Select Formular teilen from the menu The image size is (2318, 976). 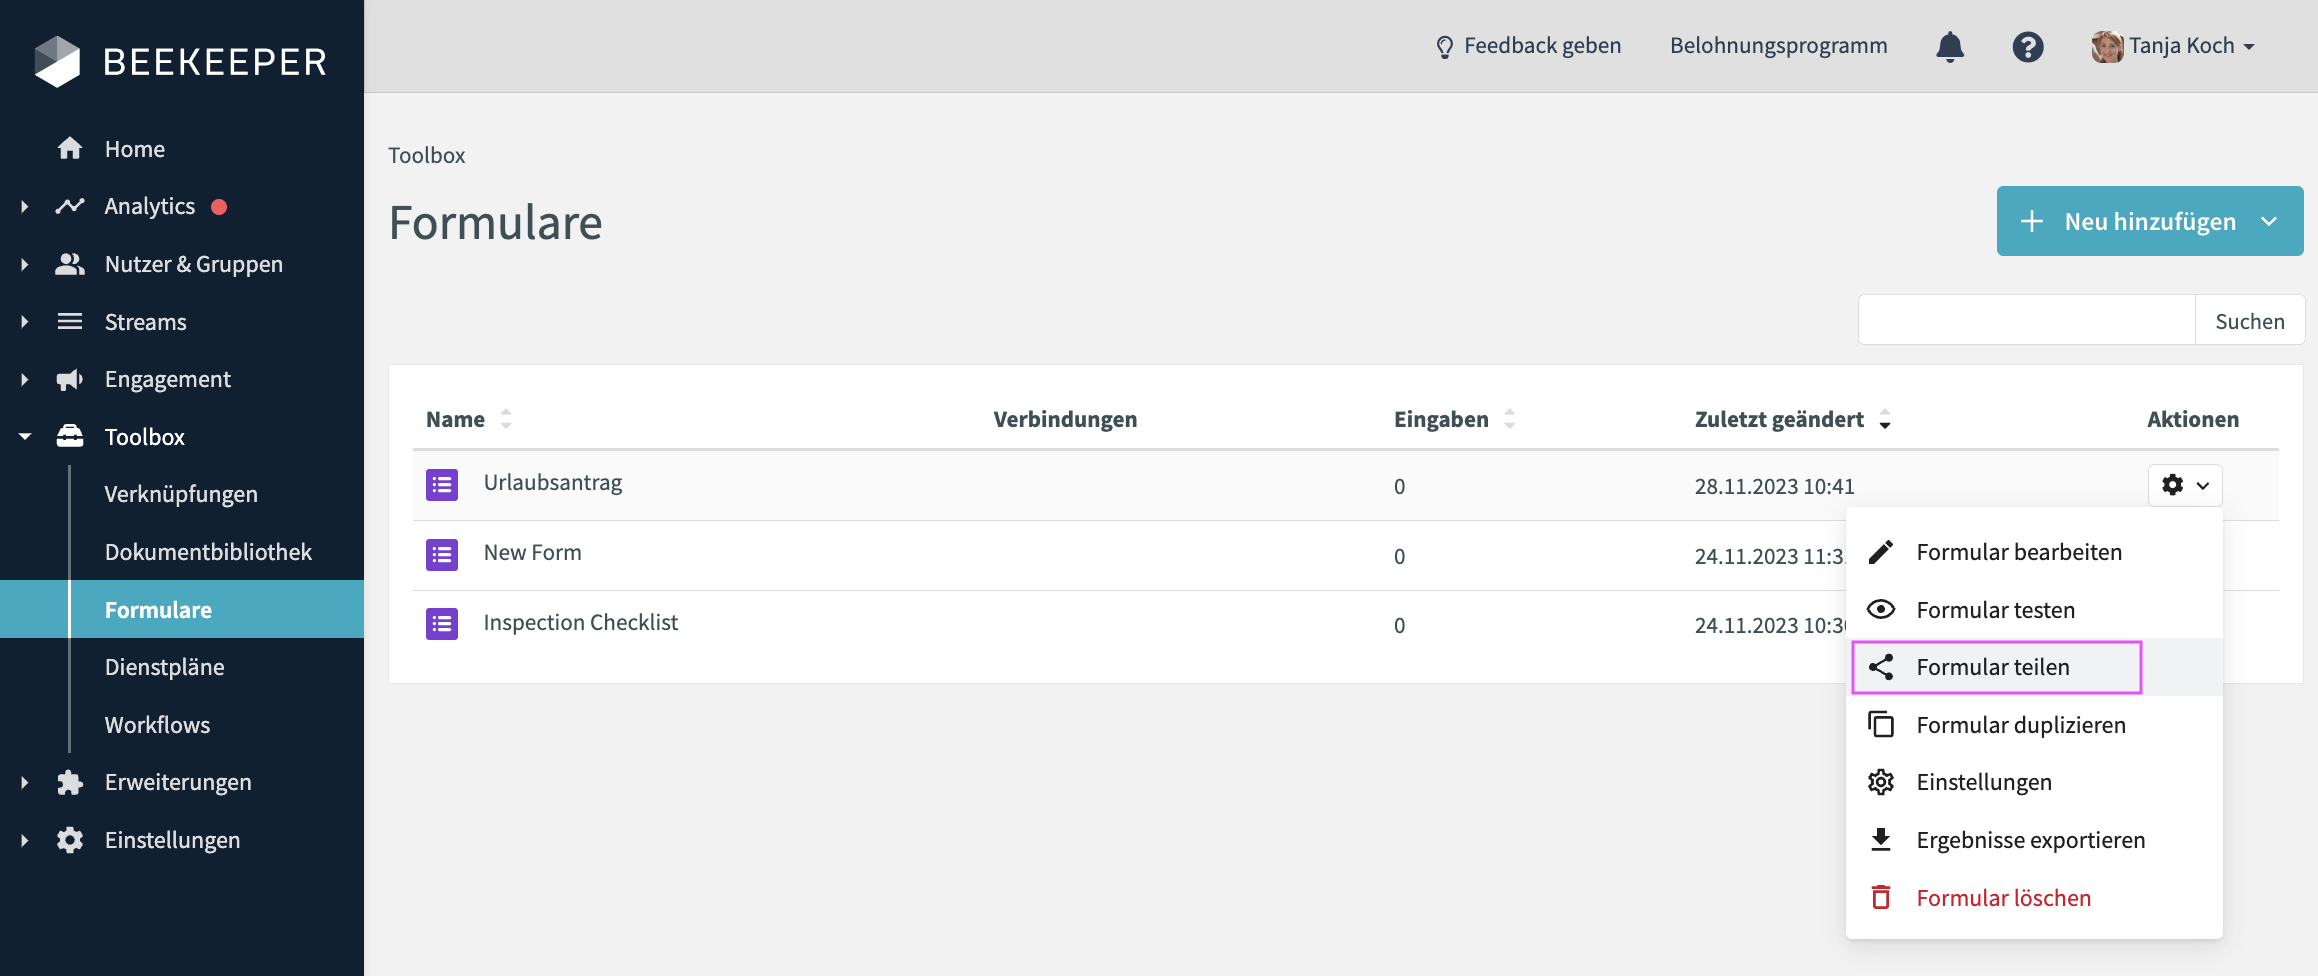tap(1995, 667)
